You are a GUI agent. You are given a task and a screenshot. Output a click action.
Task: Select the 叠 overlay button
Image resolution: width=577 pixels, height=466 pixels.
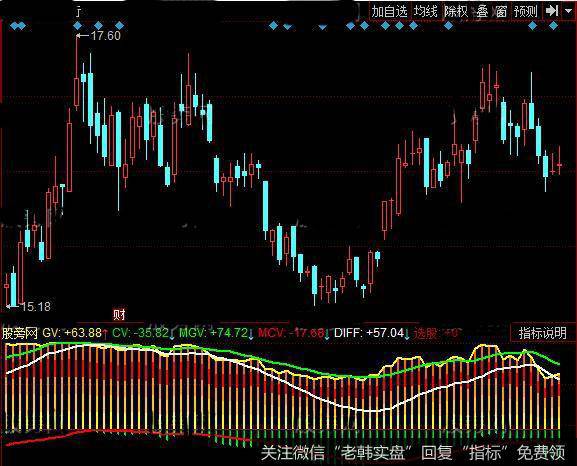(482, 12)
